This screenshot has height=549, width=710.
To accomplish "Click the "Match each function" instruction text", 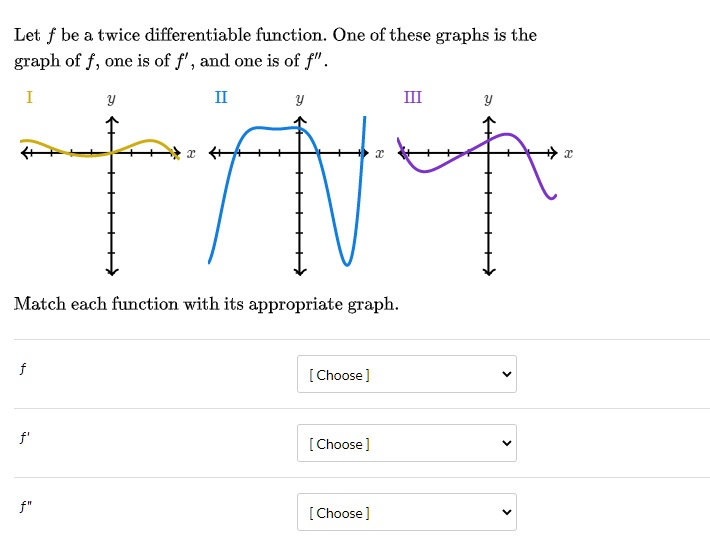I will point(206,304).
